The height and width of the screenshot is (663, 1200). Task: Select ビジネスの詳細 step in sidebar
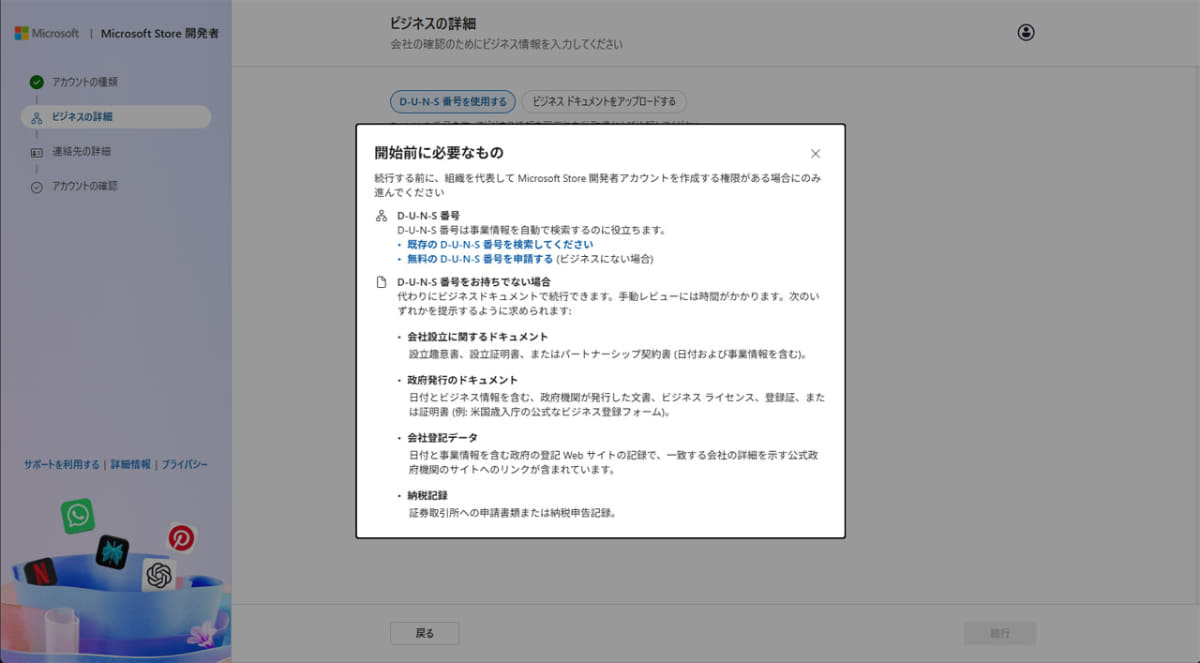click(116, 117)
